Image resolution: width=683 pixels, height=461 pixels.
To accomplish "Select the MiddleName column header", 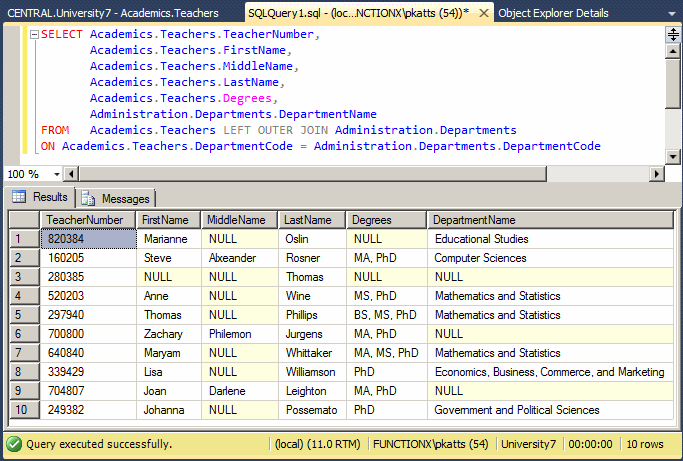I will pyautogui.click(x=240, y=220).
